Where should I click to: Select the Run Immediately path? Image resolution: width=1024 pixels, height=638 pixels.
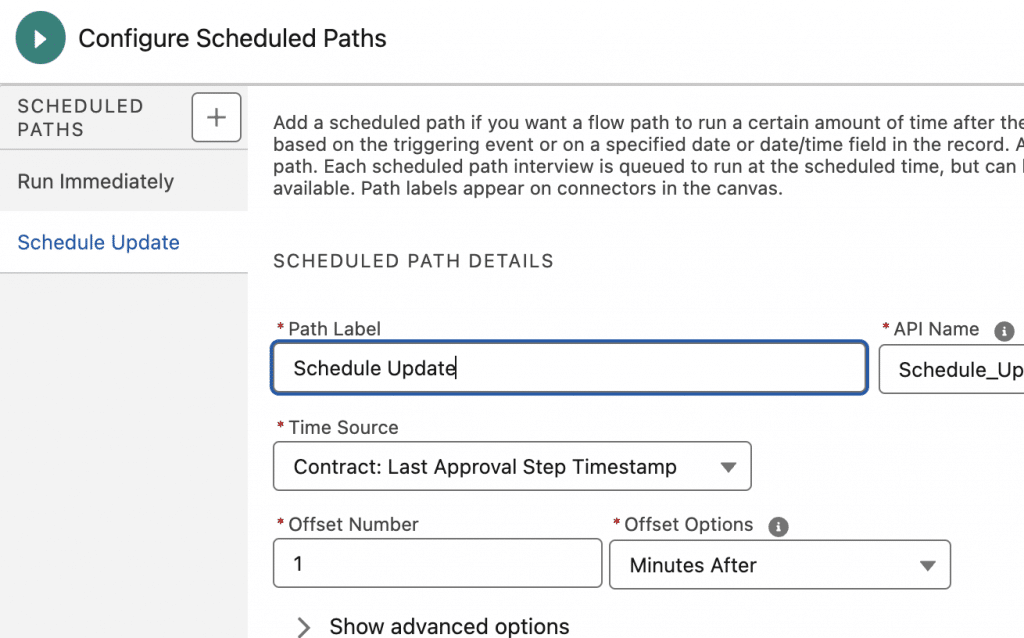click(x=96, y=182)
